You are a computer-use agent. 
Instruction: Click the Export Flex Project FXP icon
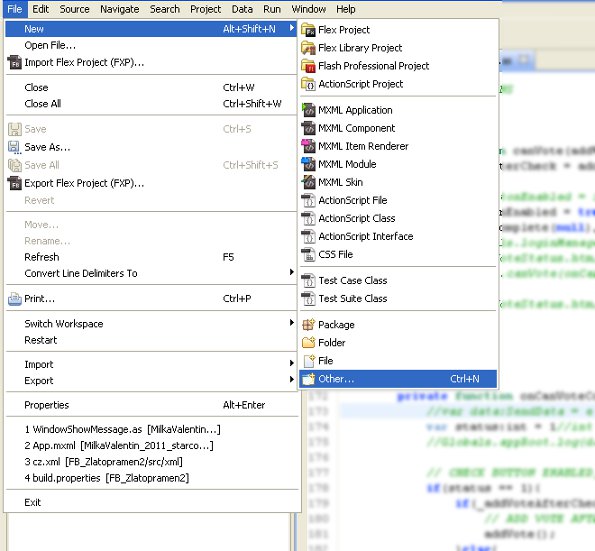coord(15,183)
